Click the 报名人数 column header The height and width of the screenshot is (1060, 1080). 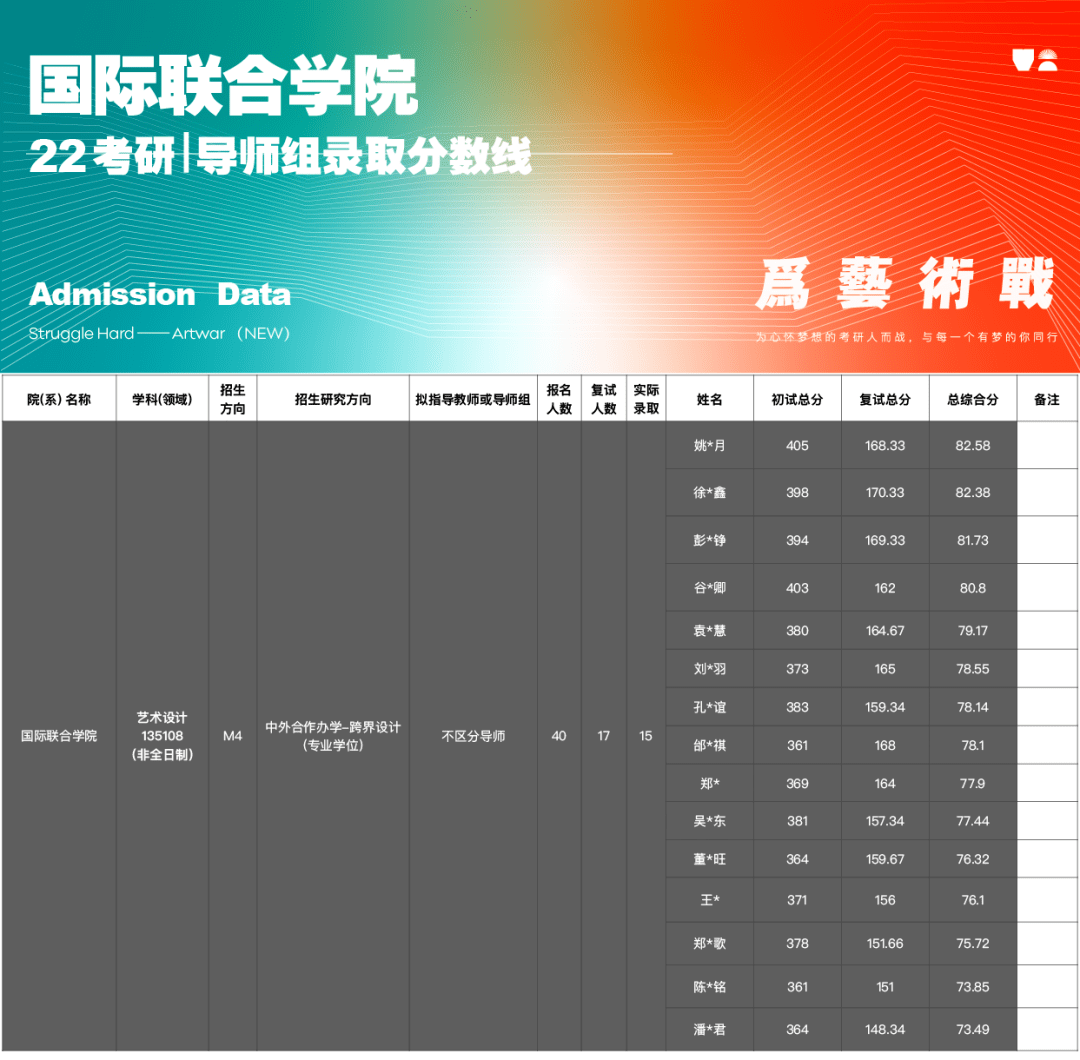tap(559, 399)
